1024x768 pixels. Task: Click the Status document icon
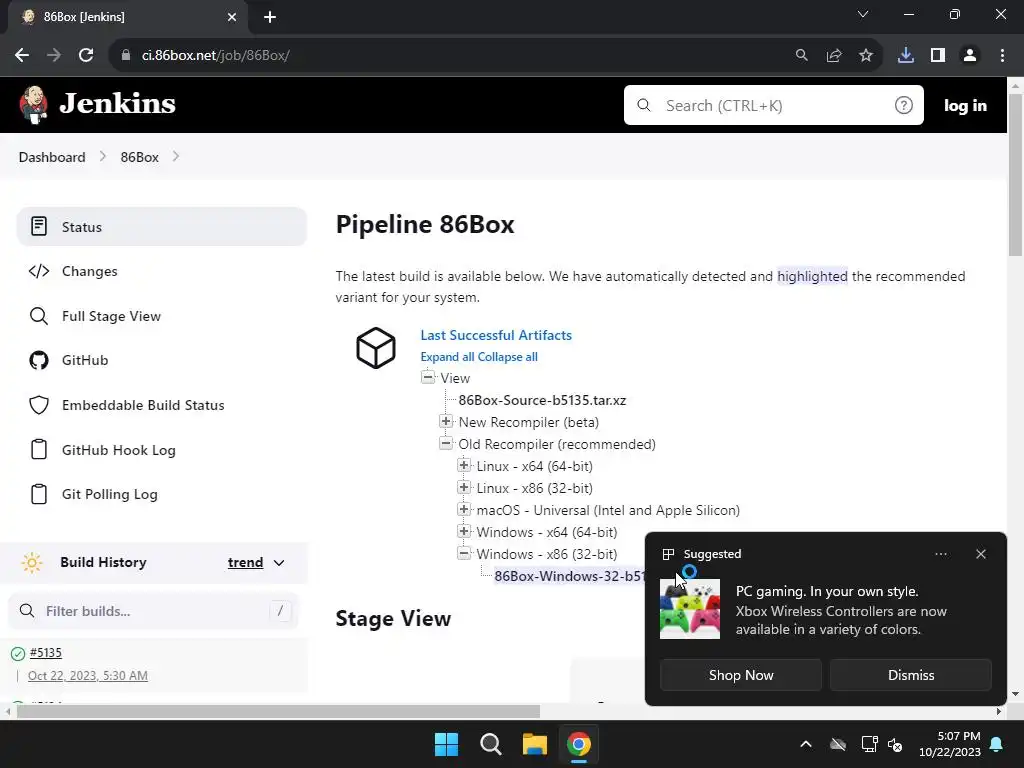coord(39,227)
